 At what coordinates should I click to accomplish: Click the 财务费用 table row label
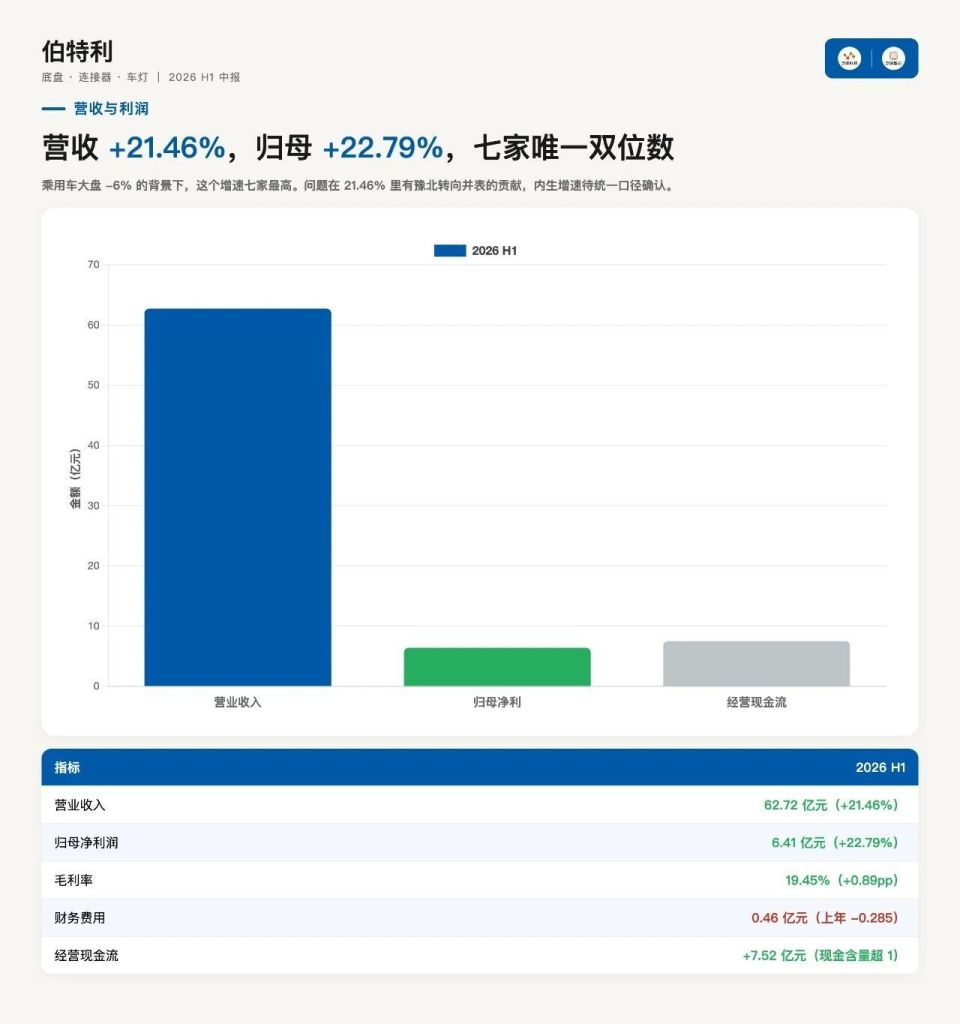(80, 918)
